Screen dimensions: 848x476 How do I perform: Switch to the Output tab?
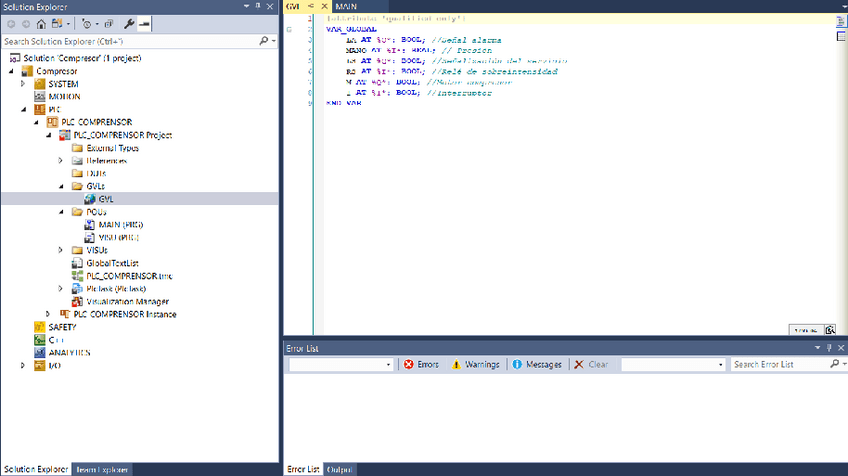(x=339, y=469)
